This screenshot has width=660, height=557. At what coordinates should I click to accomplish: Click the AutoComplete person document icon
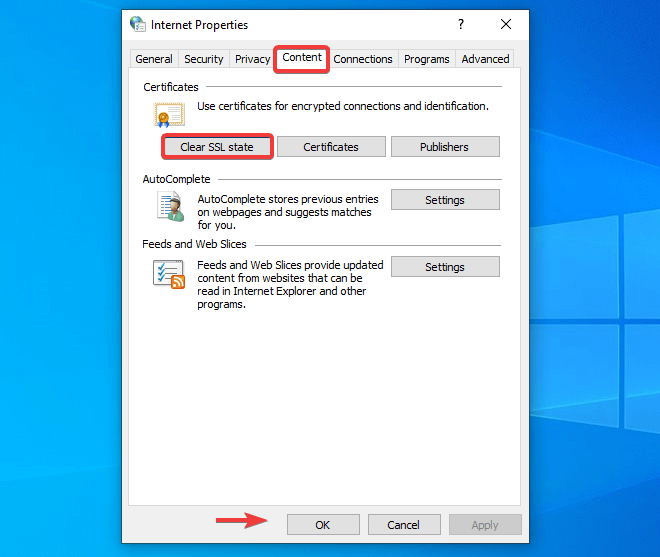click(170, 206)
